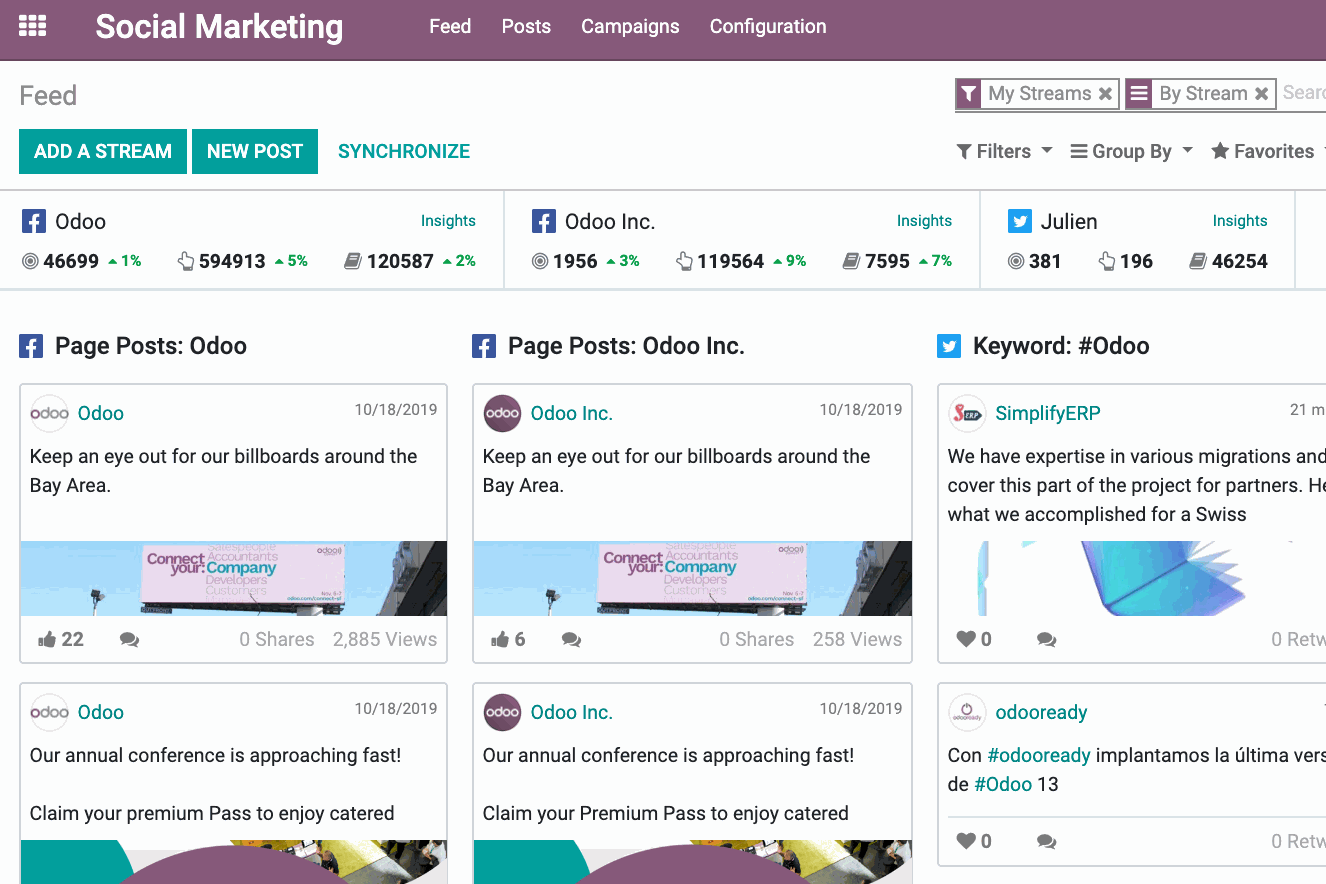
Task: Open comments on the odooready tweet
Action: (x=1046, y=842)
